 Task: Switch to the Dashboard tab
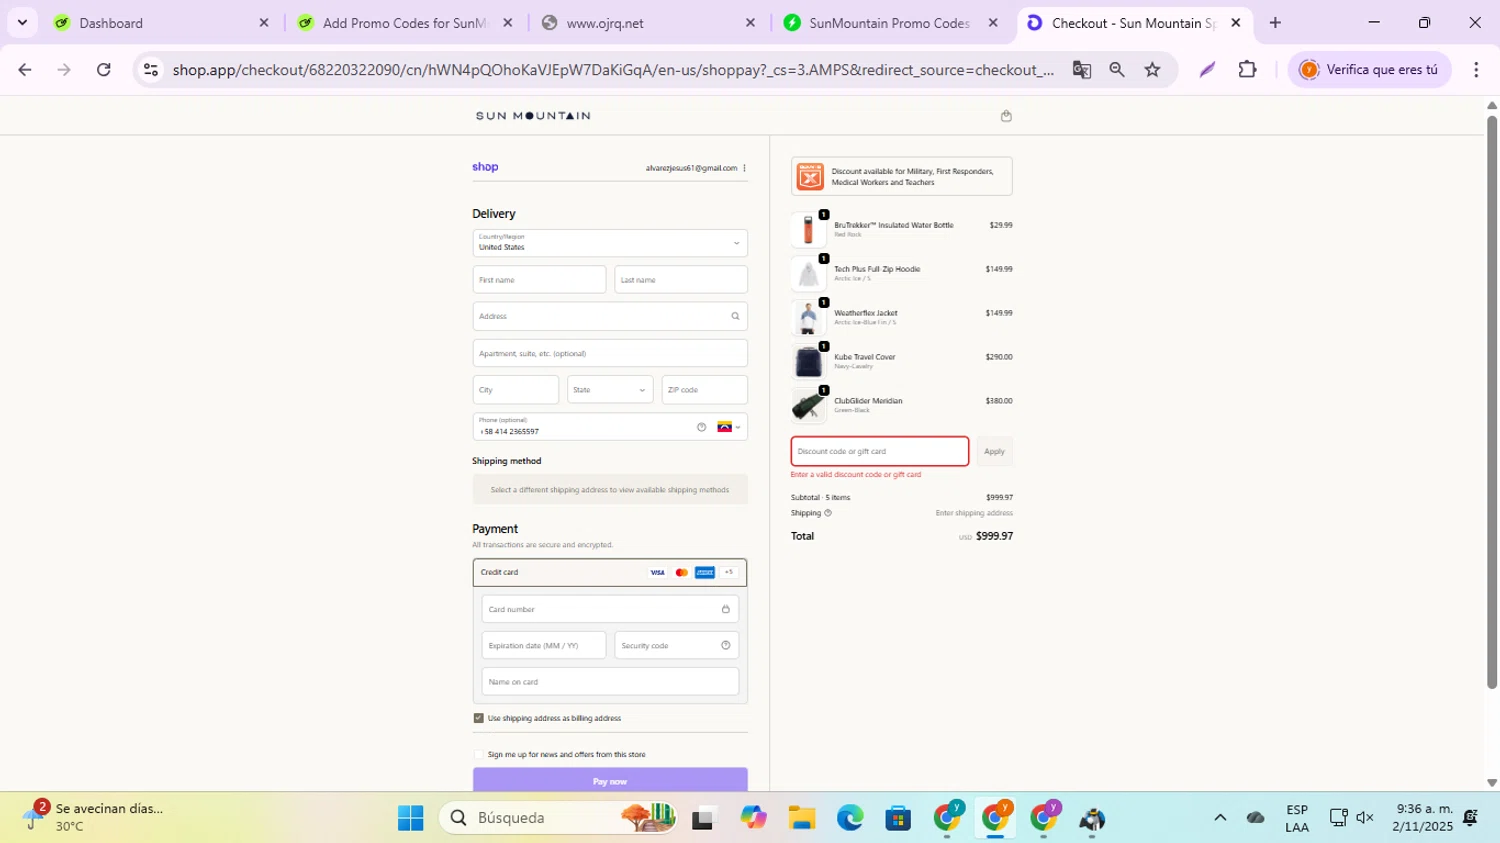click(x=160, y=22)
